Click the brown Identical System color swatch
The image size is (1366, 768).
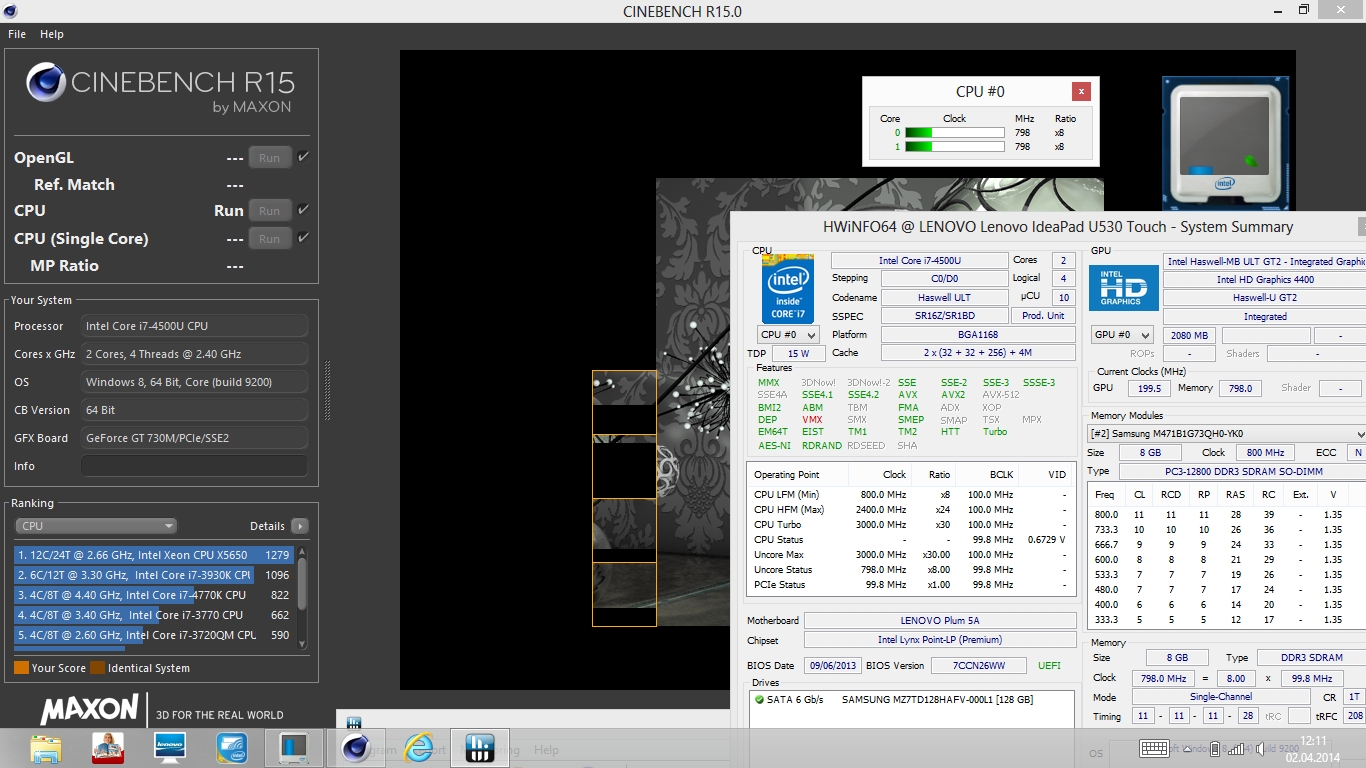tap(97, 668)
